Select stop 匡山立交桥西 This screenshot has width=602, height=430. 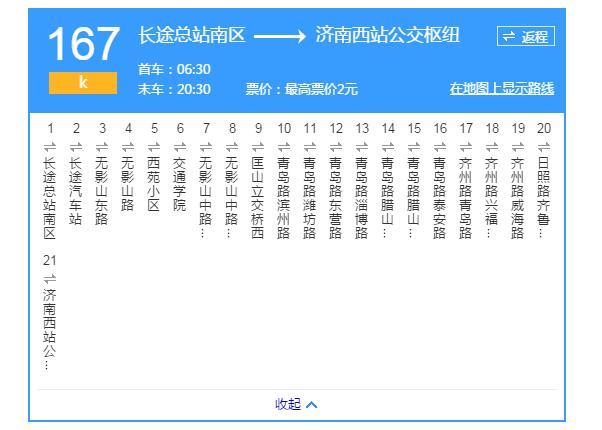point(258,198)
